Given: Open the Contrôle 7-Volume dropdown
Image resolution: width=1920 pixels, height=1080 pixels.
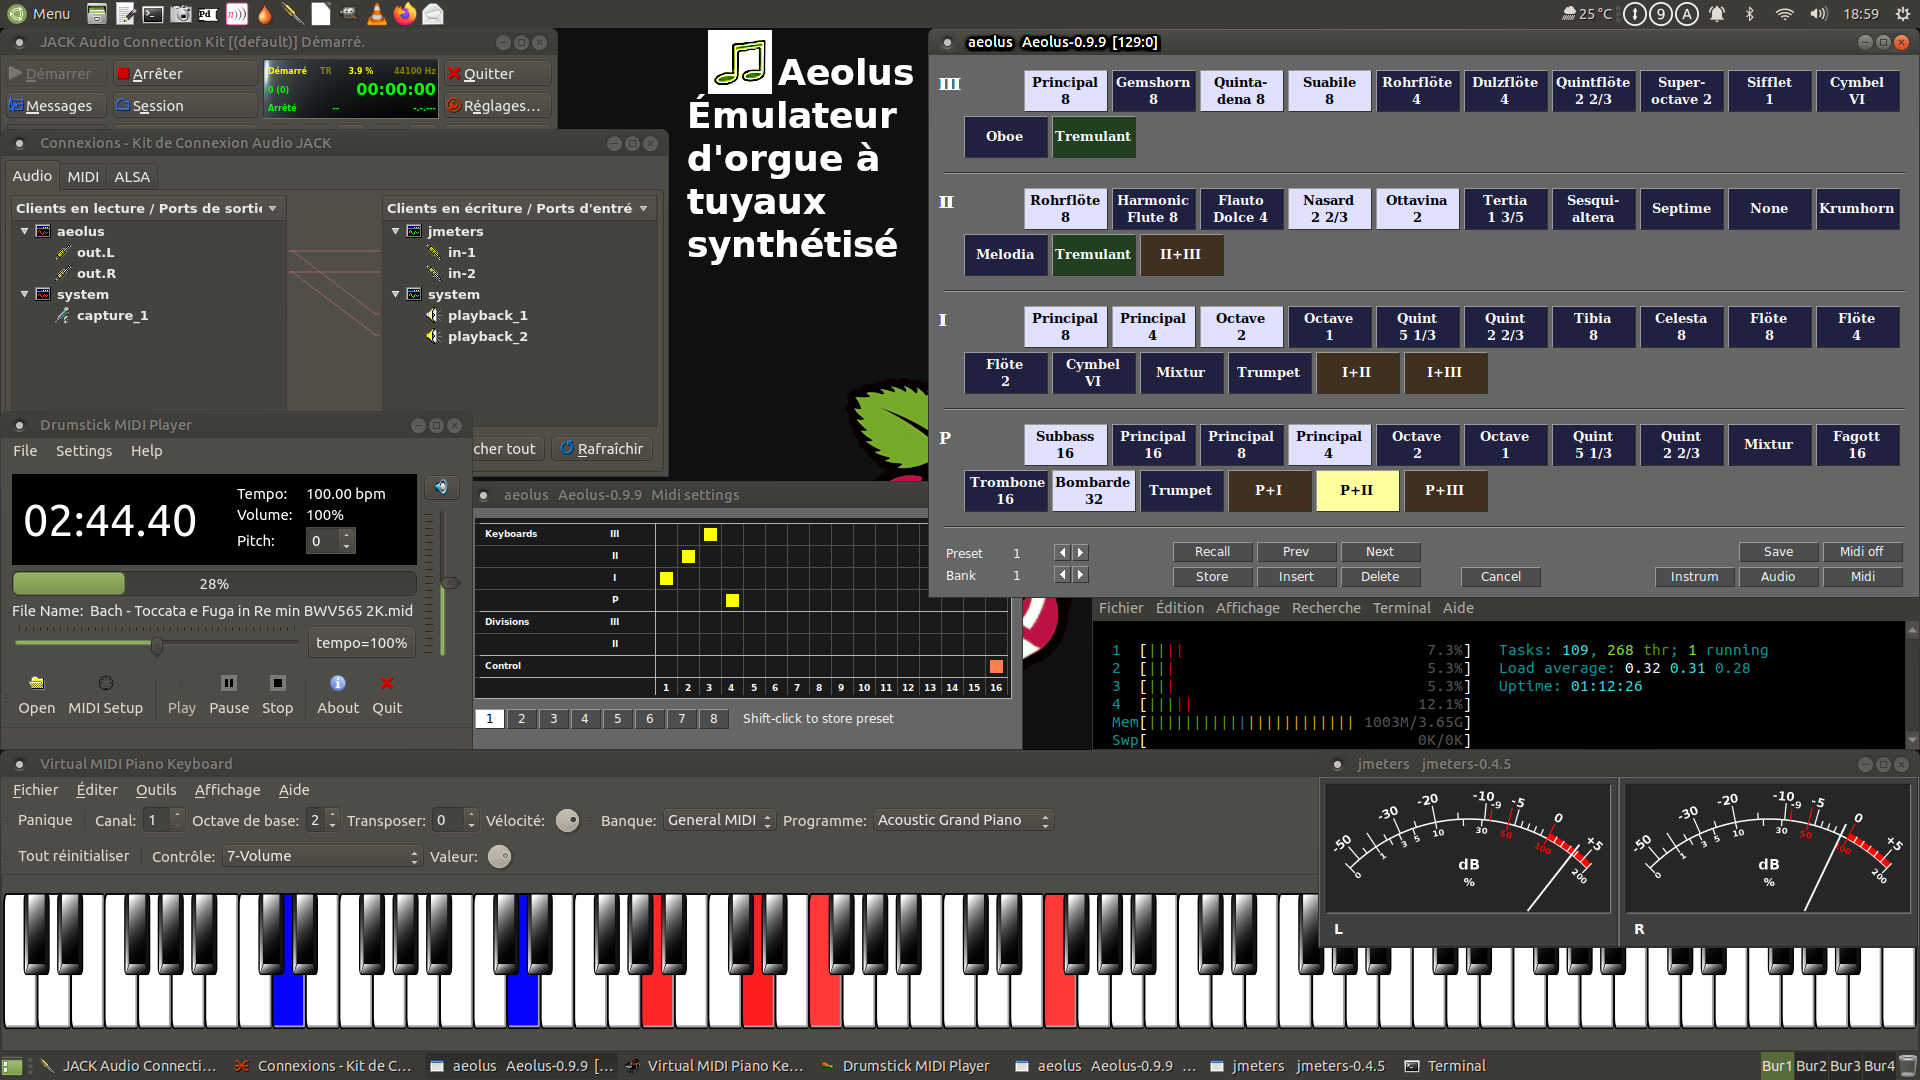Looking at the screenshot, I should click(322, 857).
